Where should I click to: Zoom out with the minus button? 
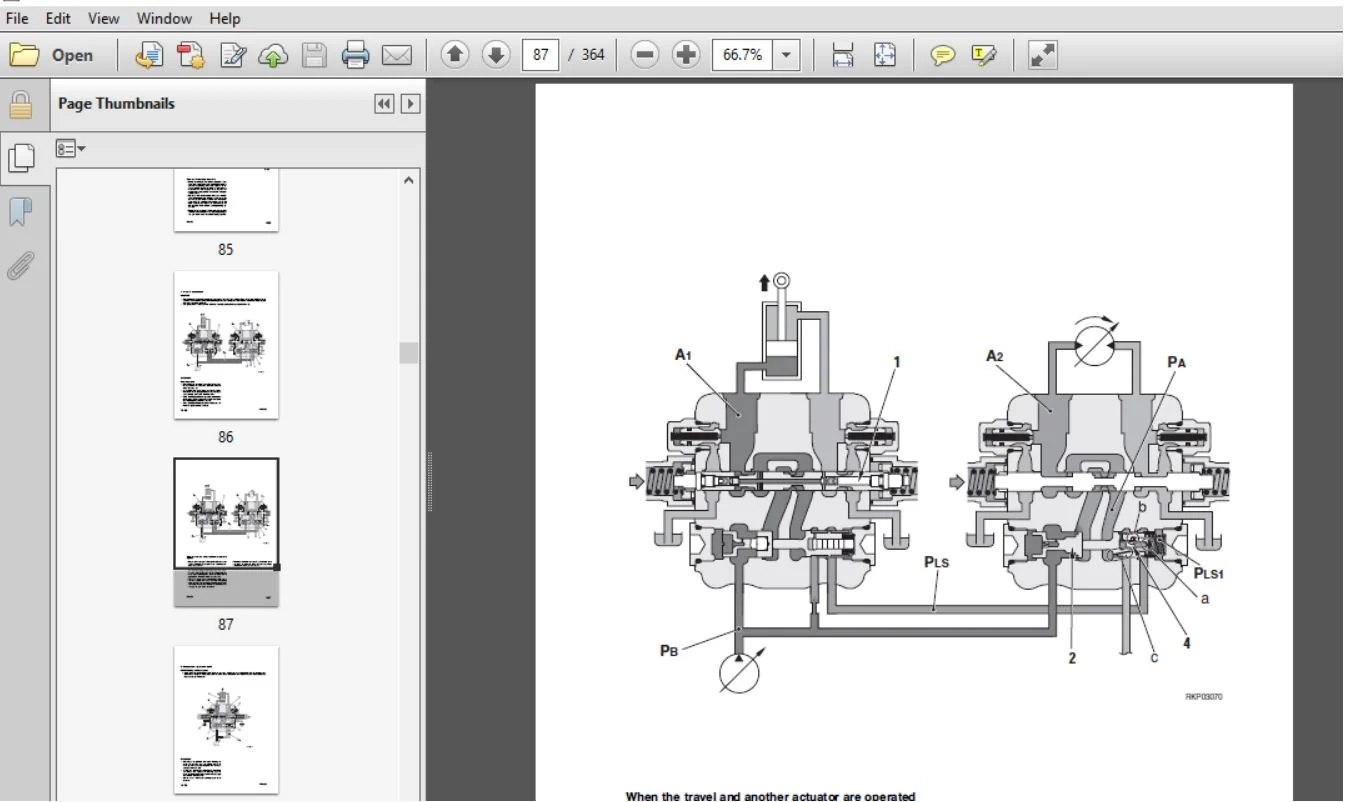pos(645,55)
